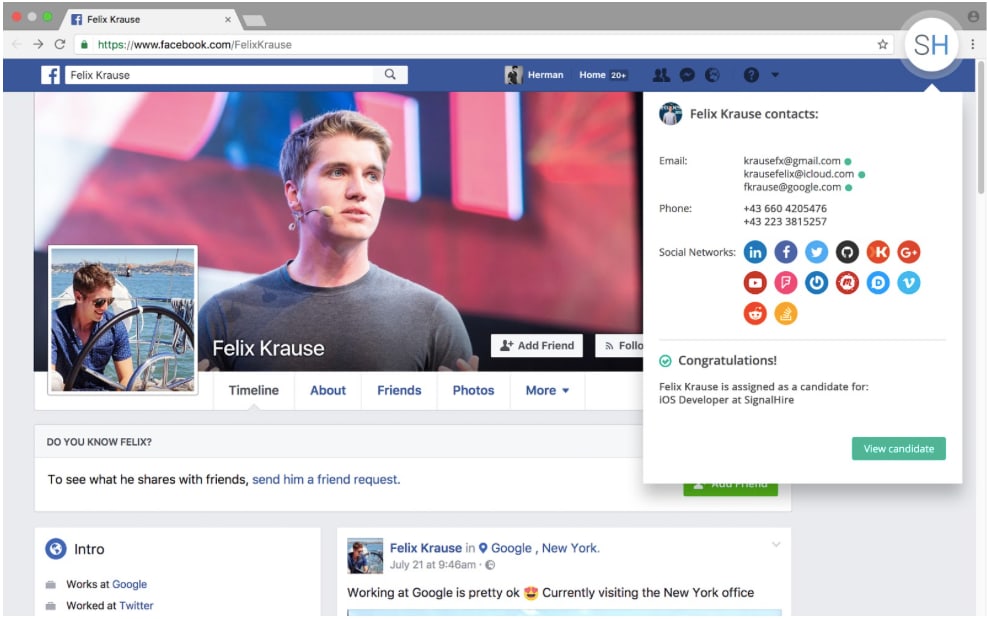This screenshot has width=989, height=619.
Task: Open the Google link in Intro section
Action: [x=129, y=584]
